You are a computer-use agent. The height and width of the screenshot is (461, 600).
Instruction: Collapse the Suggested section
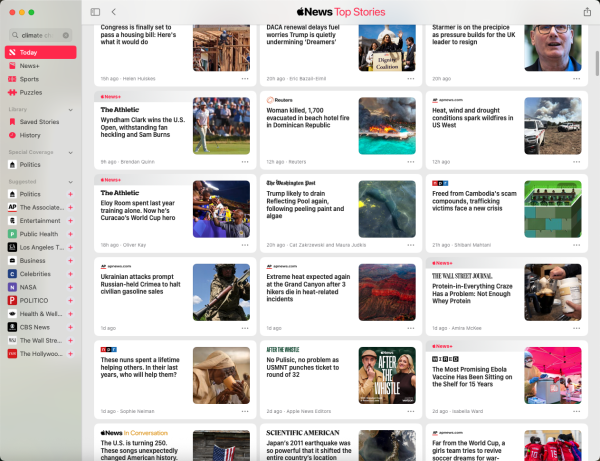[70, 182]
